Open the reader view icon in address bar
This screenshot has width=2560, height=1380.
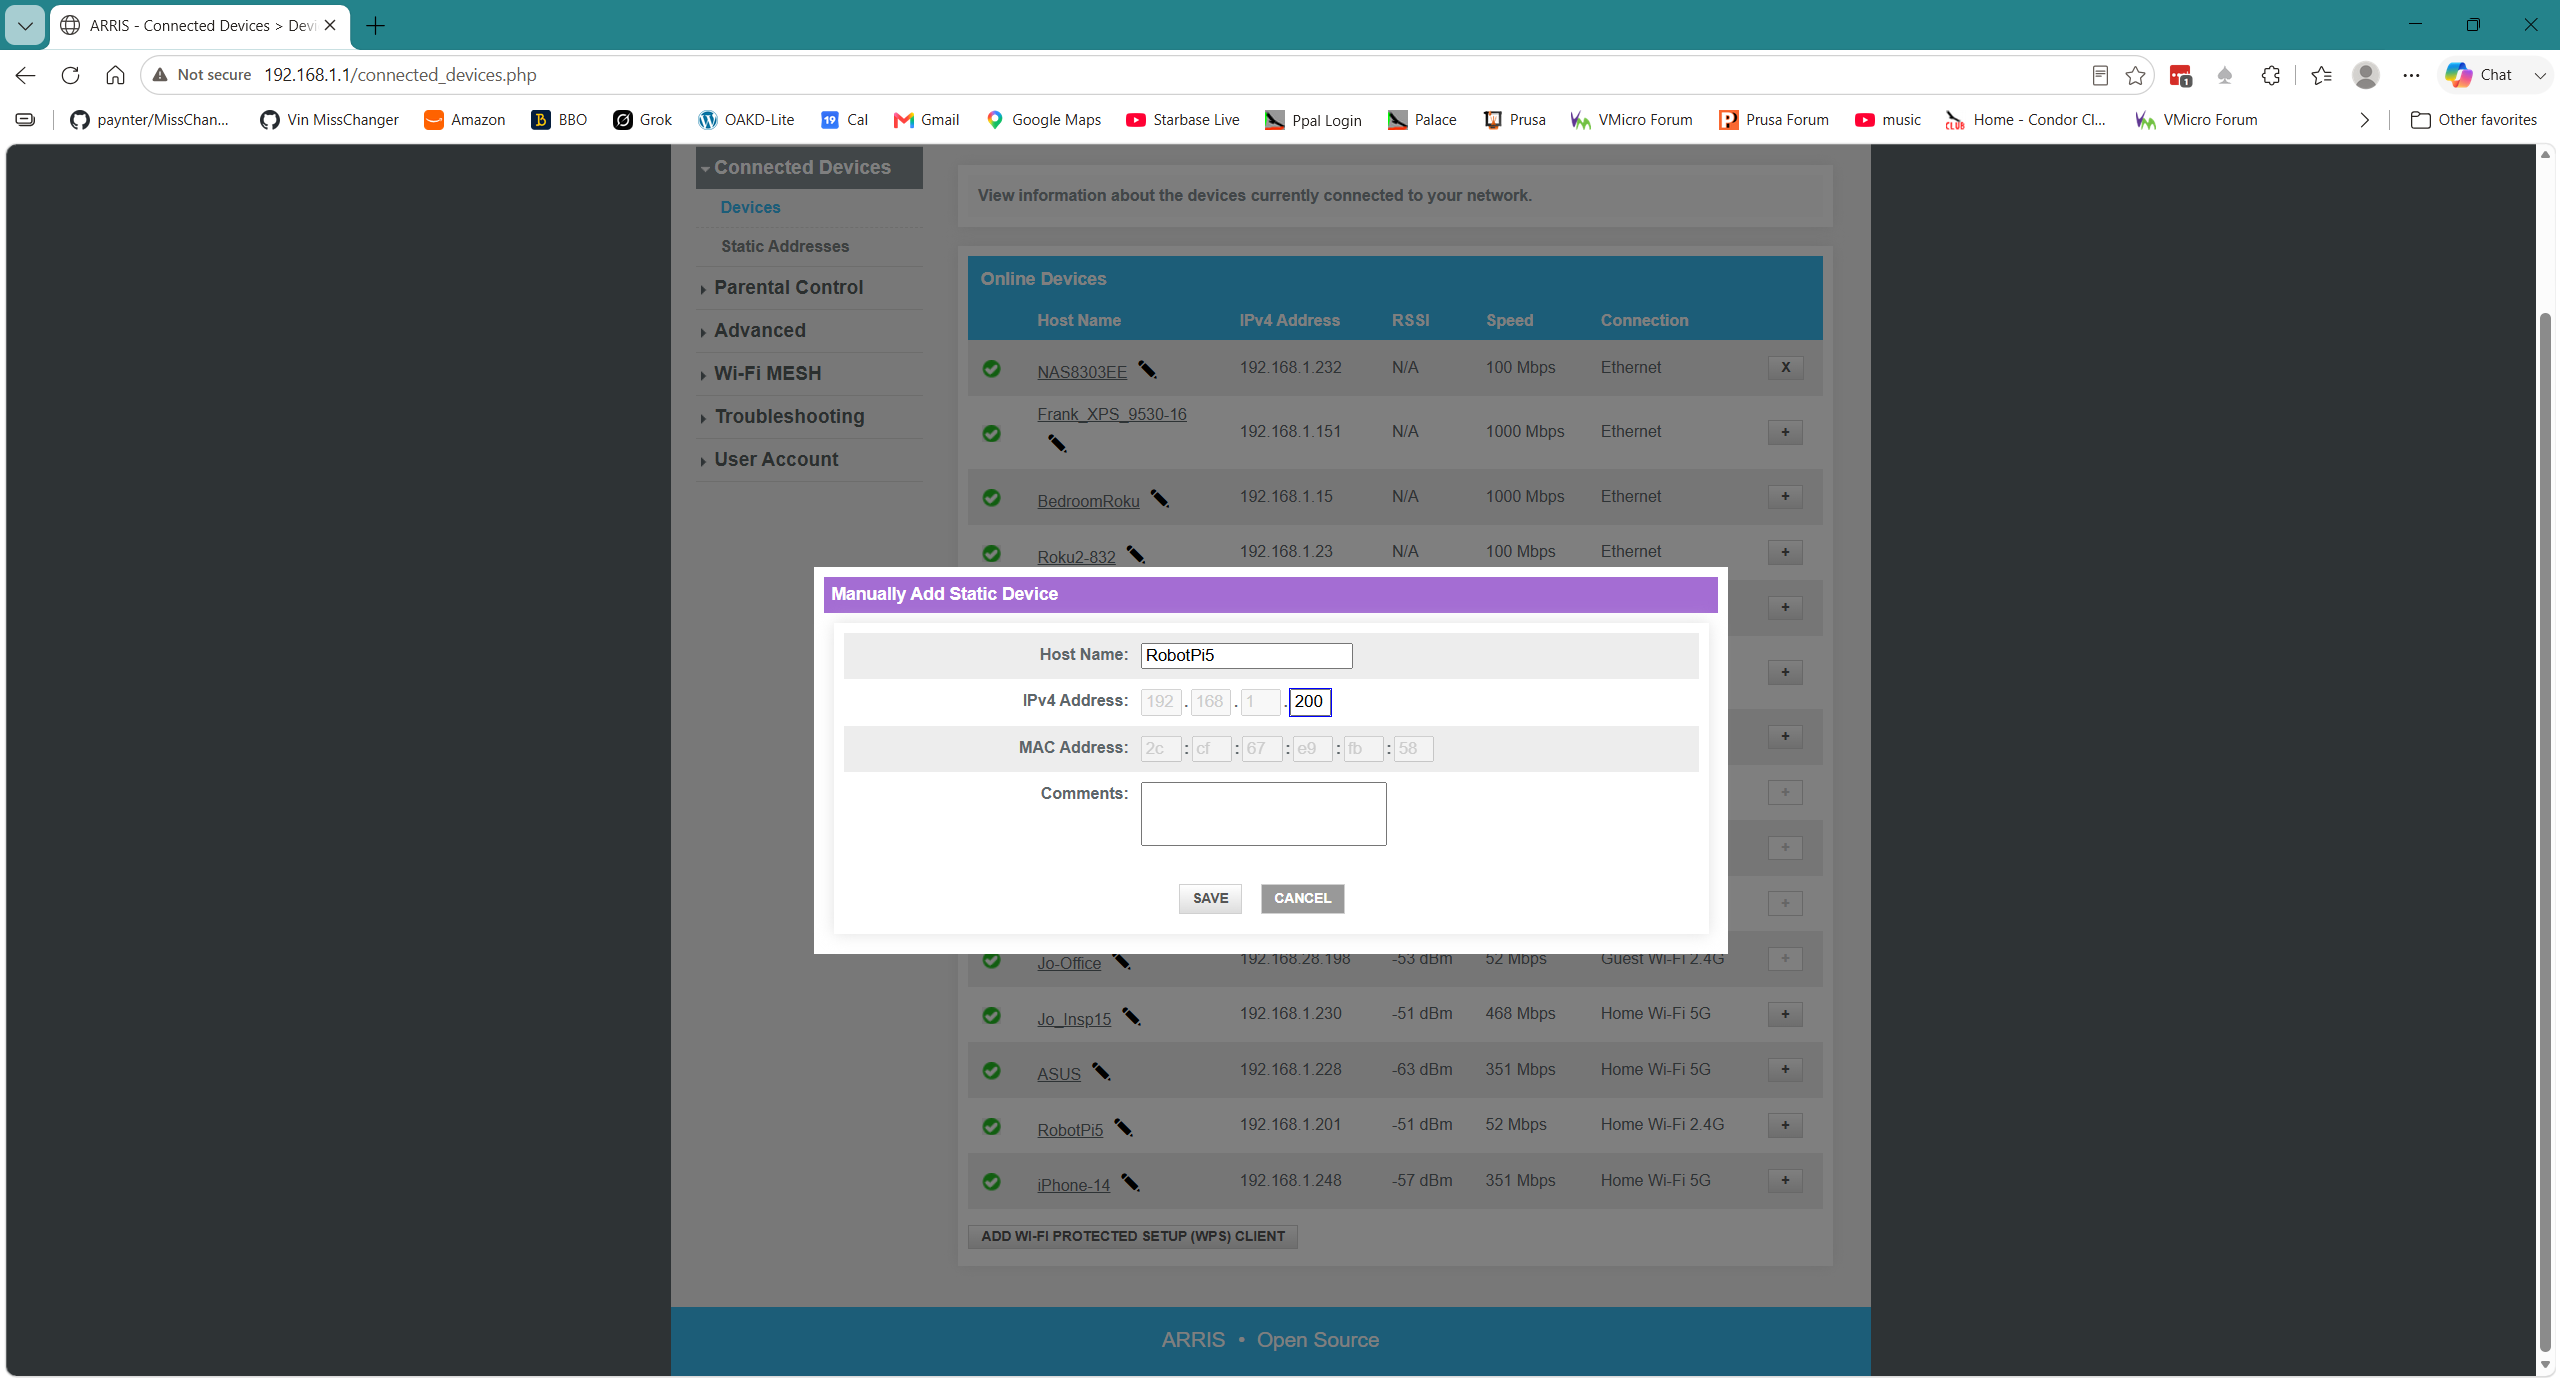[2100, 75]
